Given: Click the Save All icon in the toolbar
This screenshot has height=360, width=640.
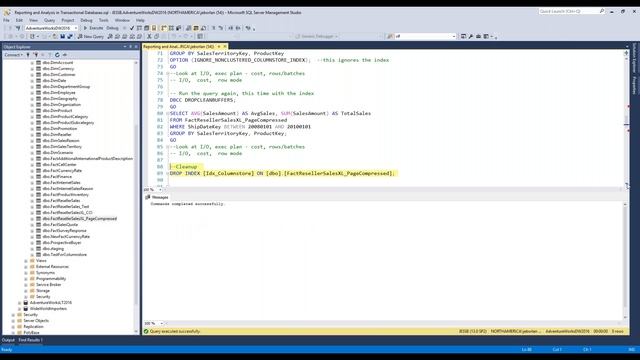Looking at the screenshot, I should 70,36.
